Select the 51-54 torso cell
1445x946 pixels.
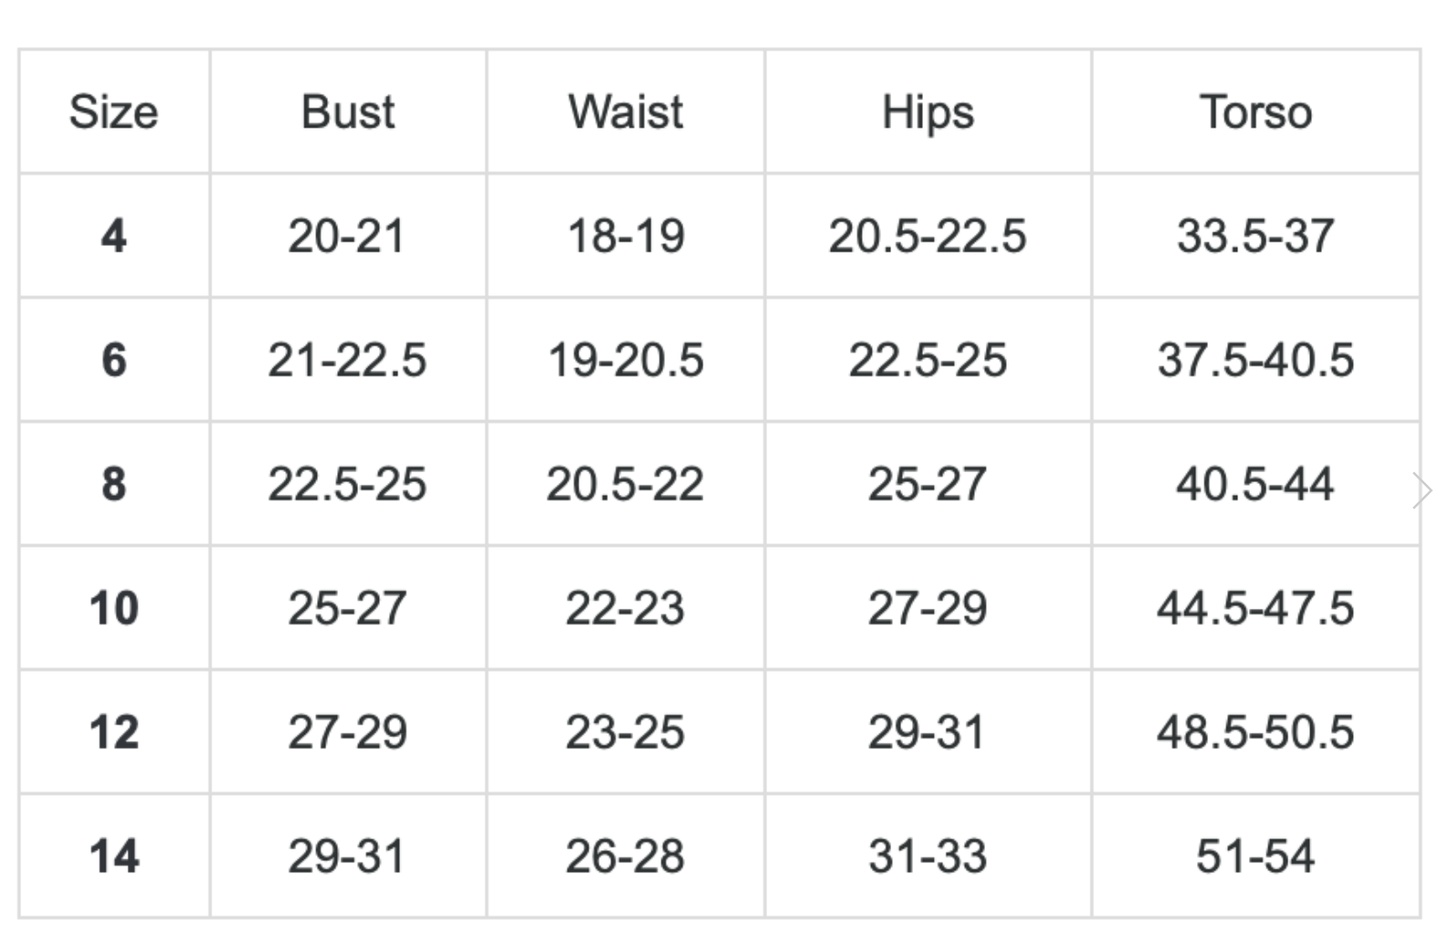(x=1255, y=856)
